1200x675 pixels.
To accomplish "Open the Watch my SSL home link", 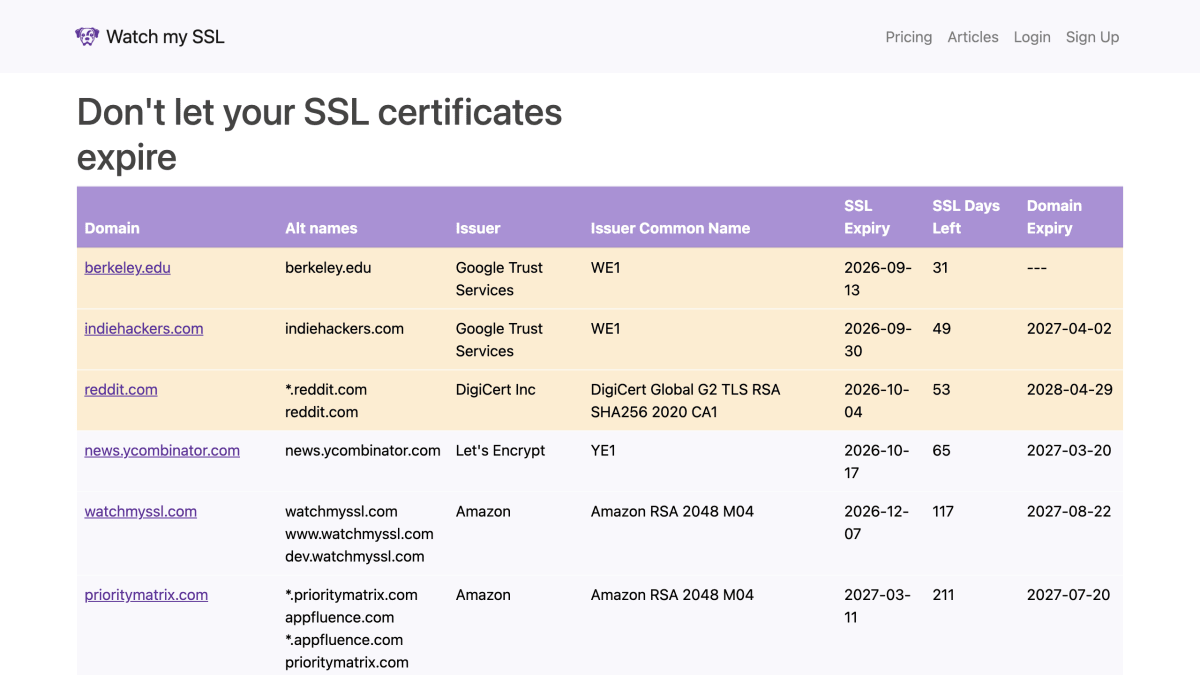I will pos(150,36).
